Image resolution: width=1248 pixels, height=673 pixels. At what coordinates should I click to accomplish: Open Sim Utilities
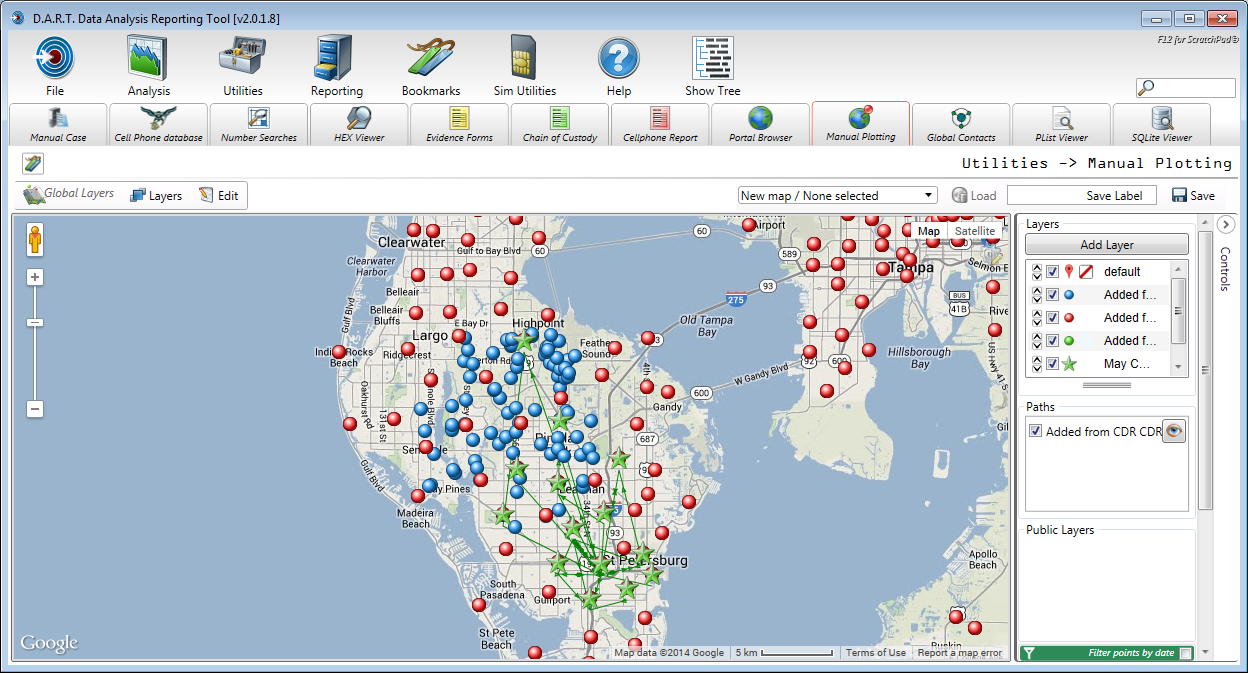(524, 58)
